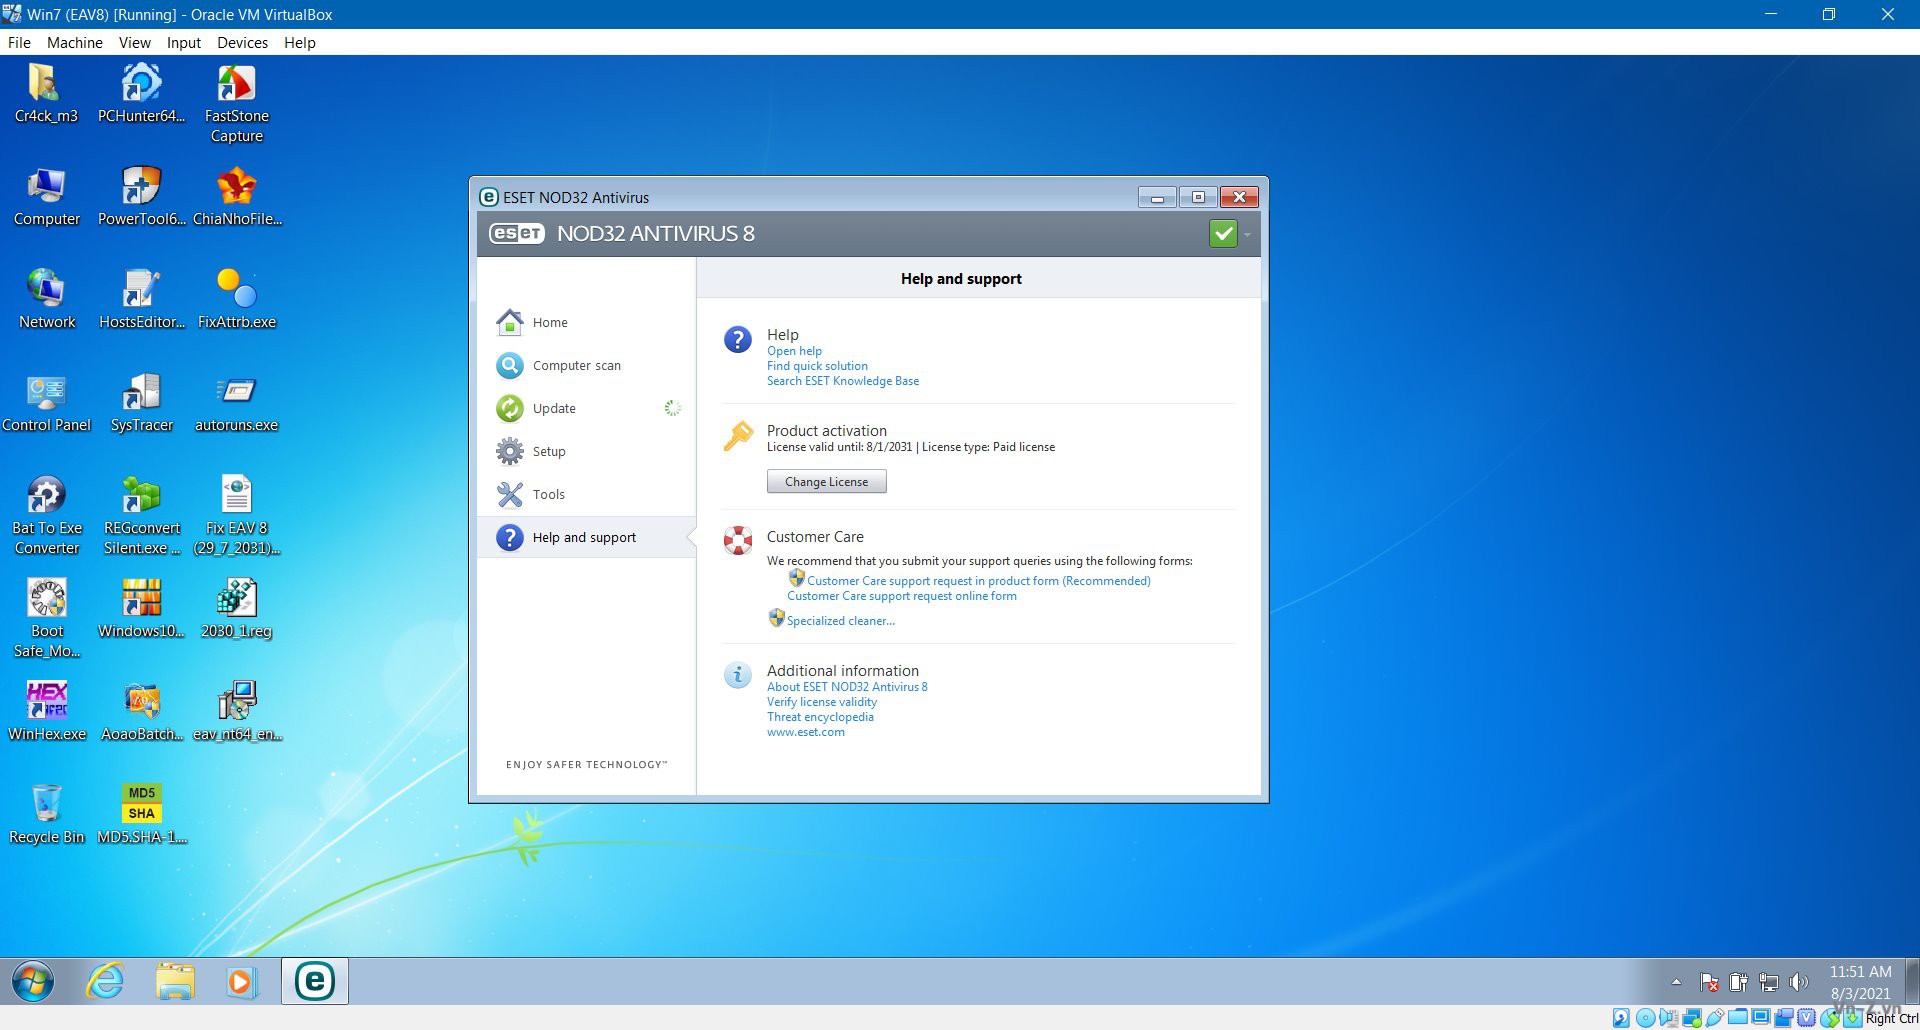Expand the dropdown arrow beside status checkmark
1920x1030 pixels.
pyautogui.click(x=1247, y=235)
